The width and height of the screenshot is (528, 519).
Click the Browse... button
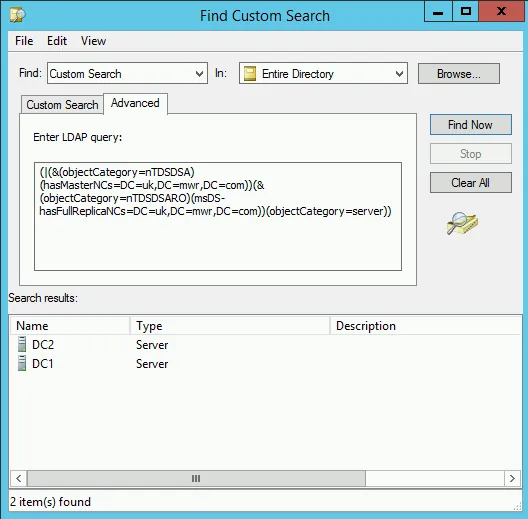[459, 73]
